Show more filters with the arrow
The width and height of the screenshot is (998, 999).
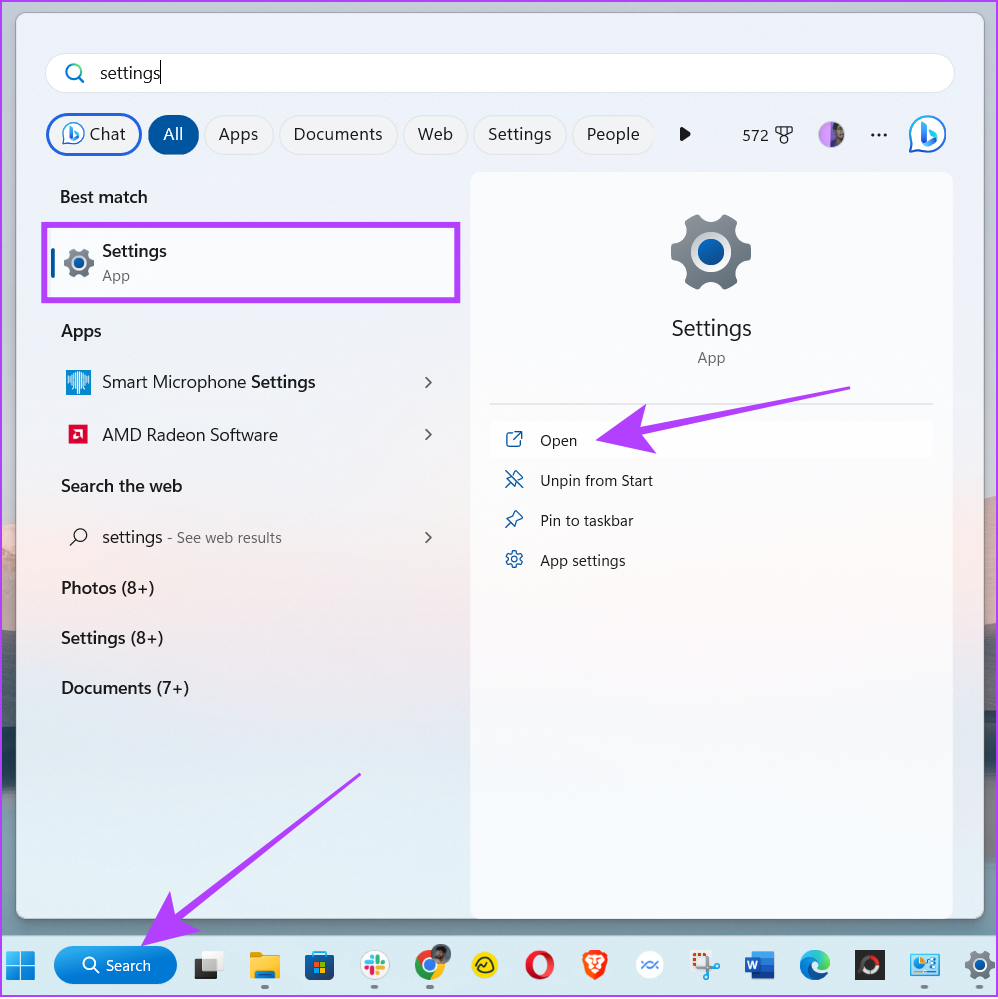tap(685, 134)
